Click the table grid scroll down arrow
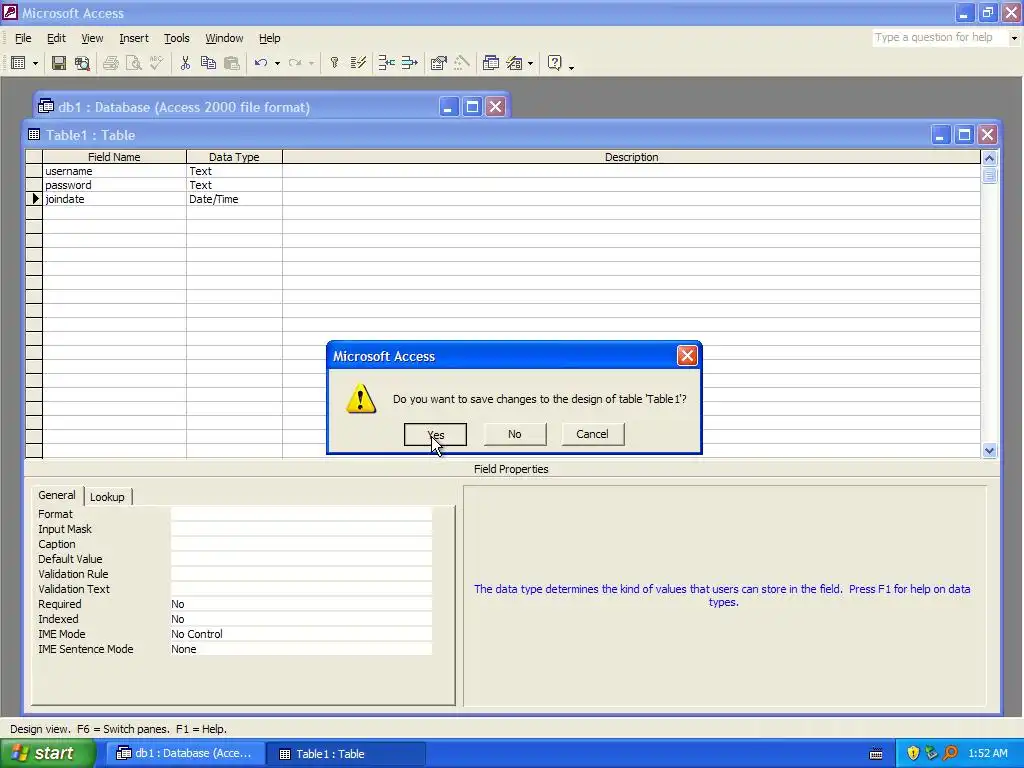Viewport: 1024px width, 768px height. [x=989, y=450]
